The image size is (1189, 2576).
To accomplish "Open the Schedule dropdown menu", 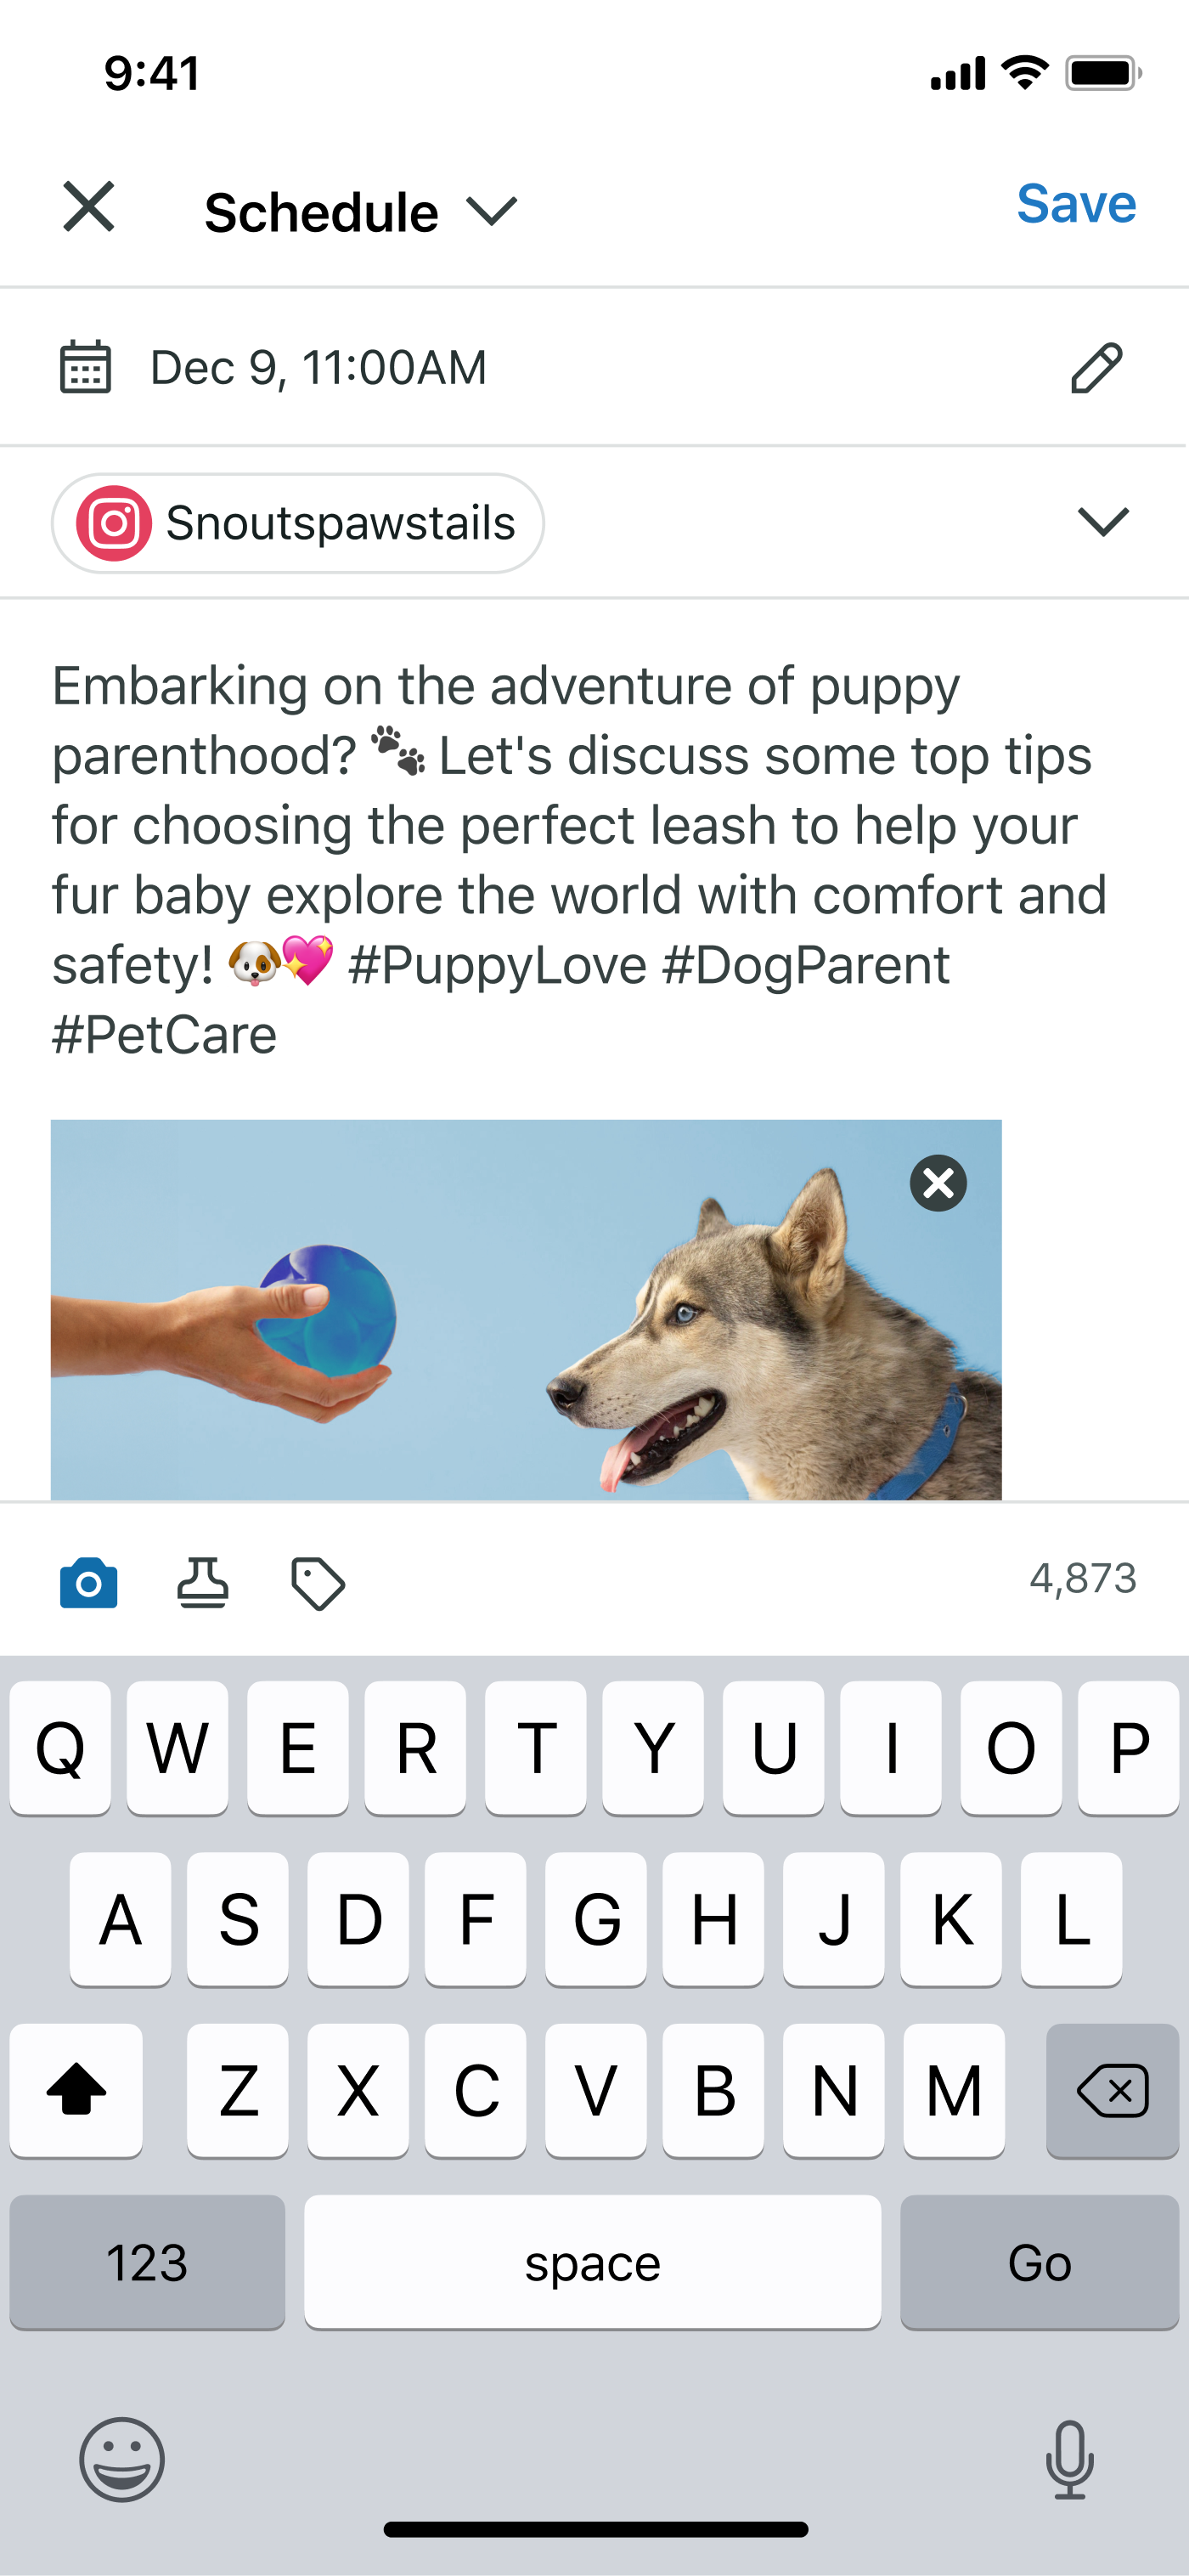I will pos(361,212).
